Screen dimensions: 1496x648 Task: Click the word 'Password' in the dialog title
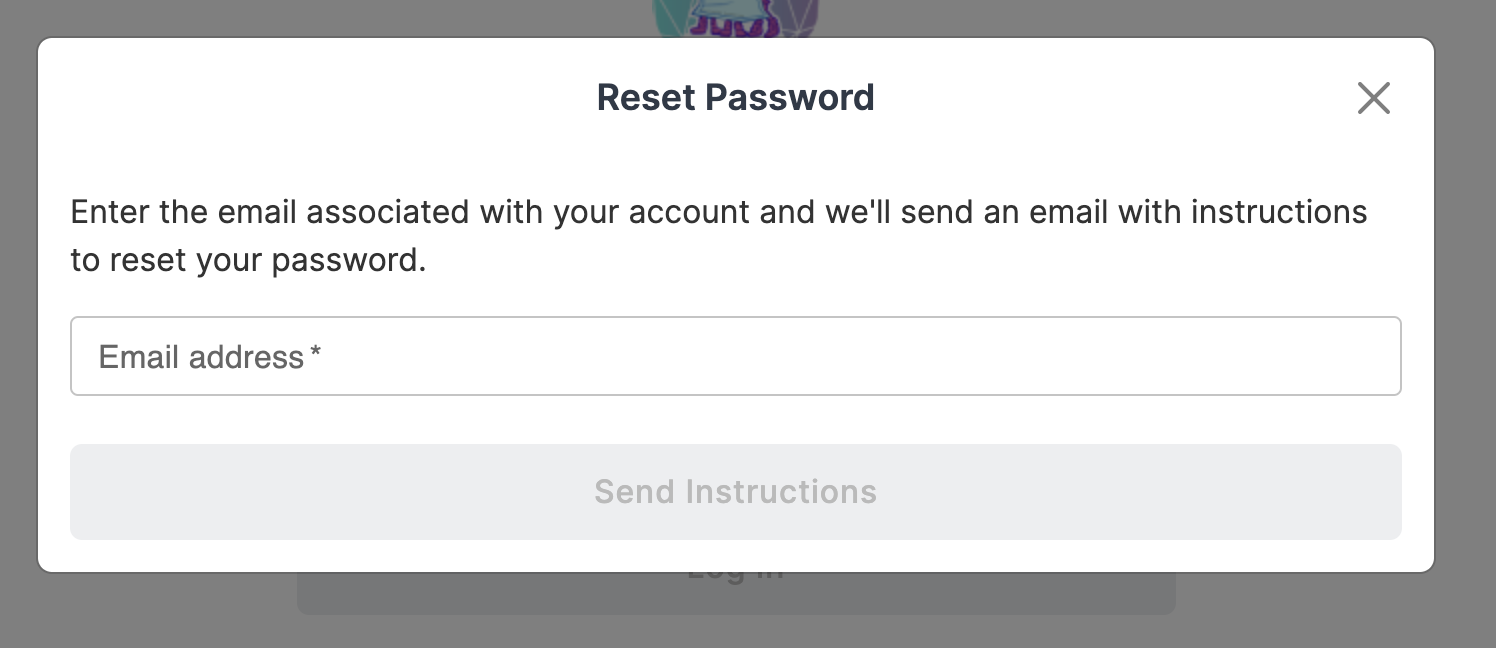tap(789, 97)
